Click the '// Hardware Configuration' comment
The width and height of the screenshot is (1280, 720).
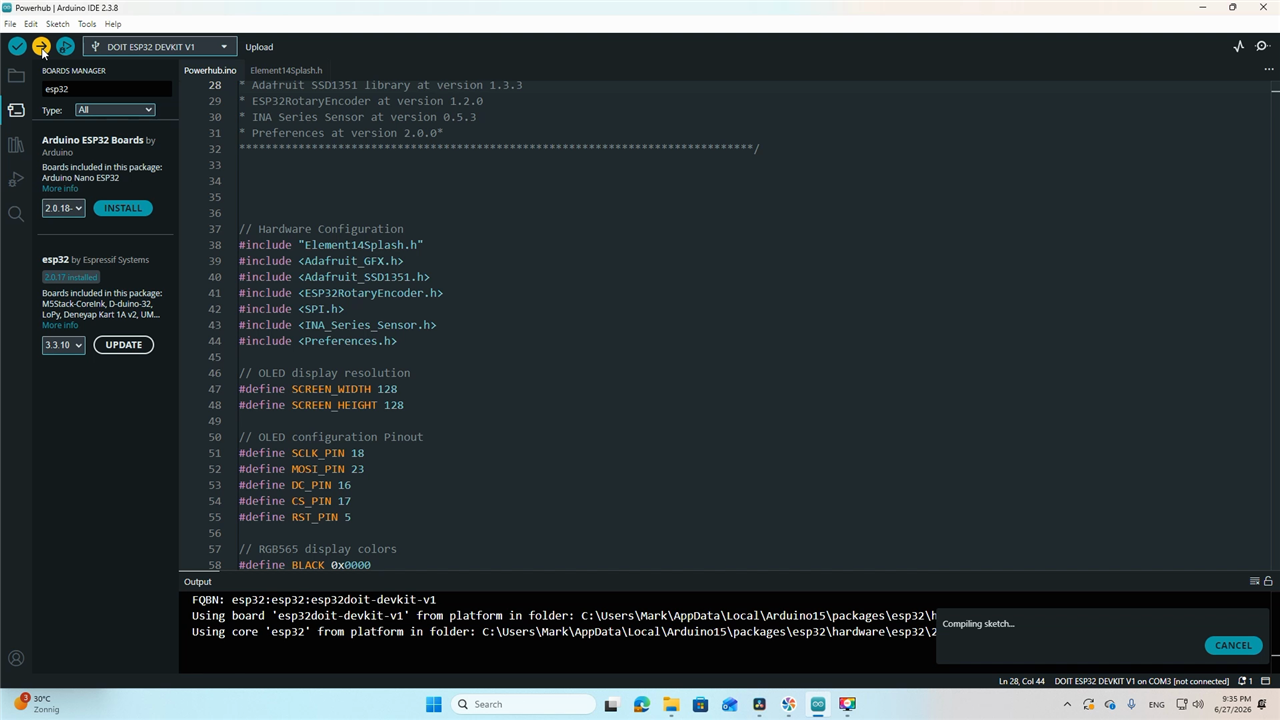(321, 229)
